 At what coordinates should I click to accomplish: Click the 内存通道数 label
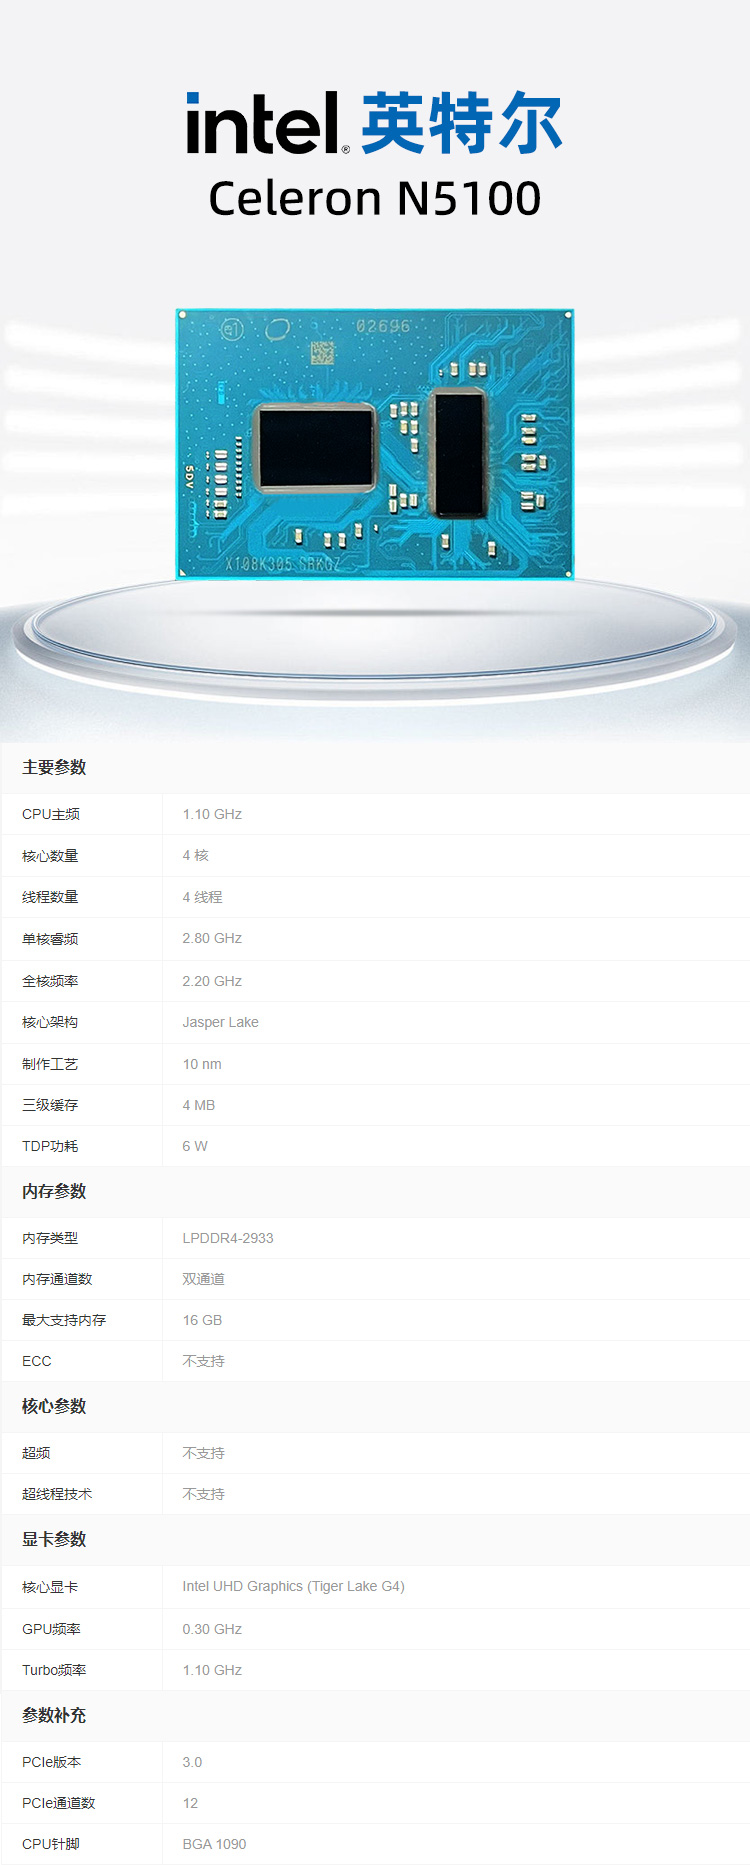(57, 1279)
